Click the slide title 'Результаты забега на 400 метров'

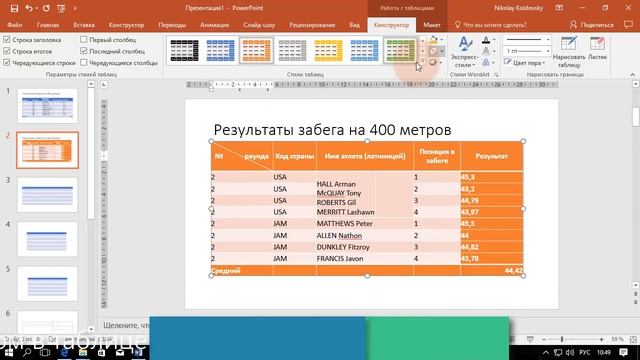(332, 130)
